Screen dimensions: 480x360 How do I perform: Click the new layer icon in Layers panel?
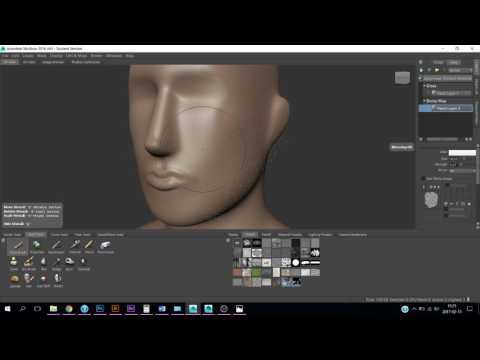[421, 70]
